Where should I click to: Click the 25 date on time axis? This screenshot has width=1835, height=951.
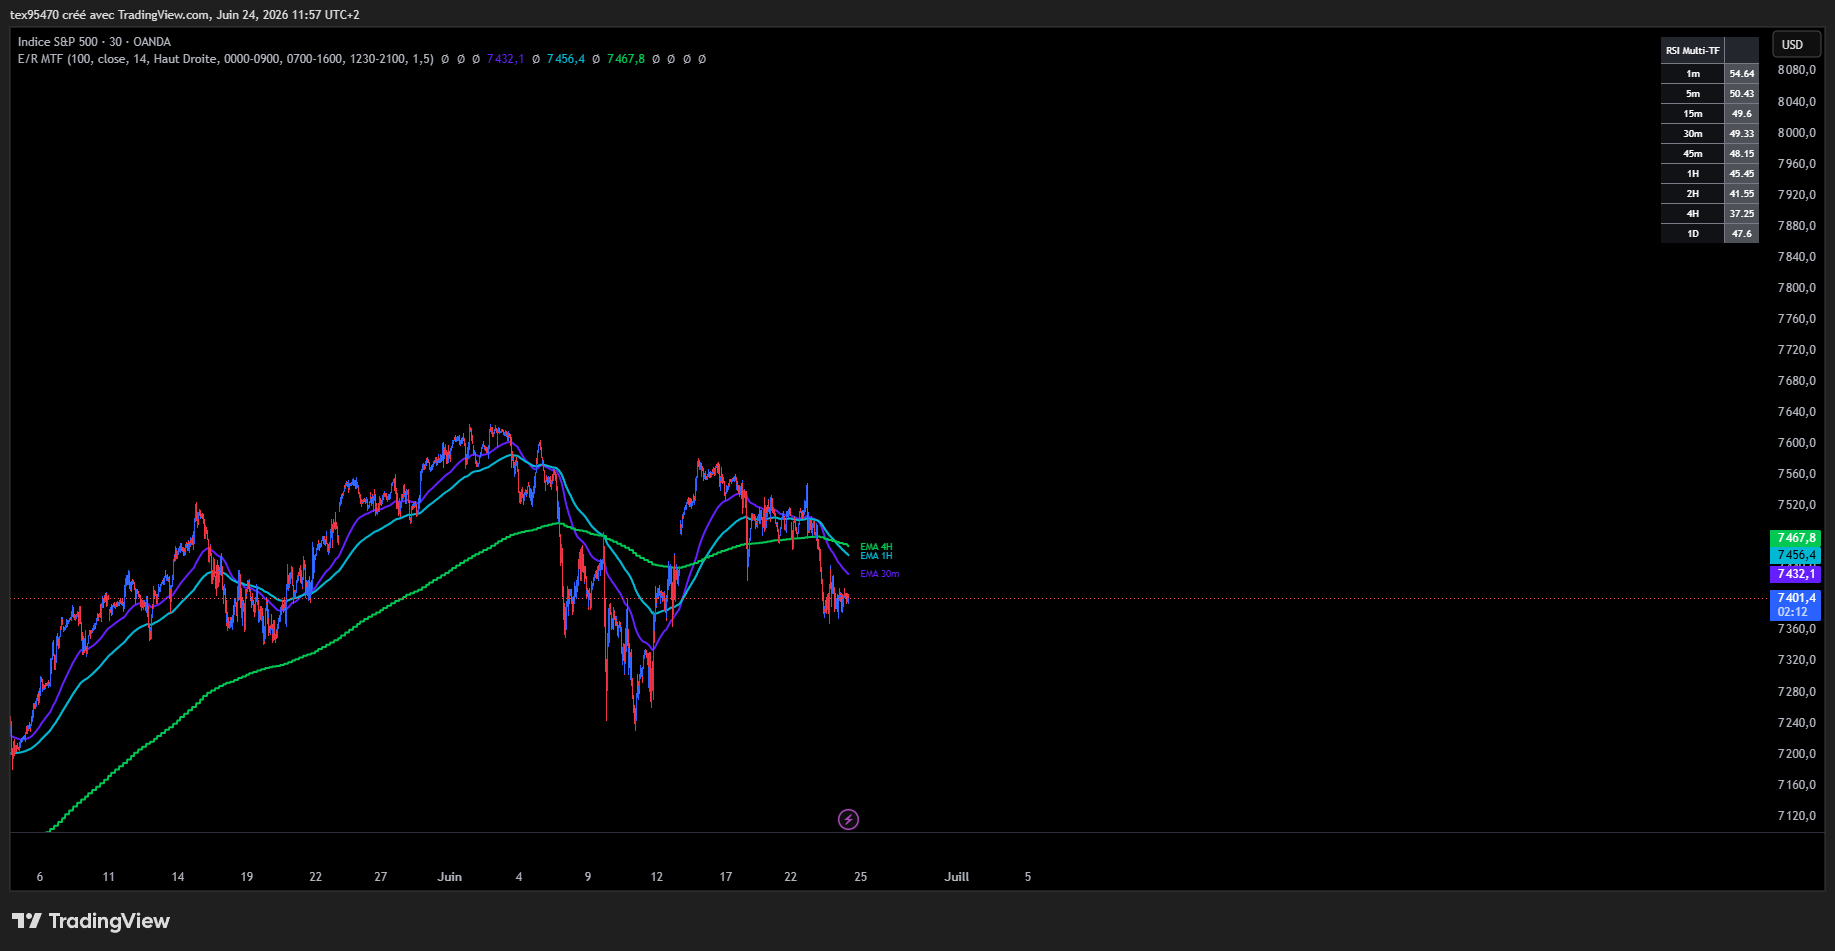(x=861, y=877)
